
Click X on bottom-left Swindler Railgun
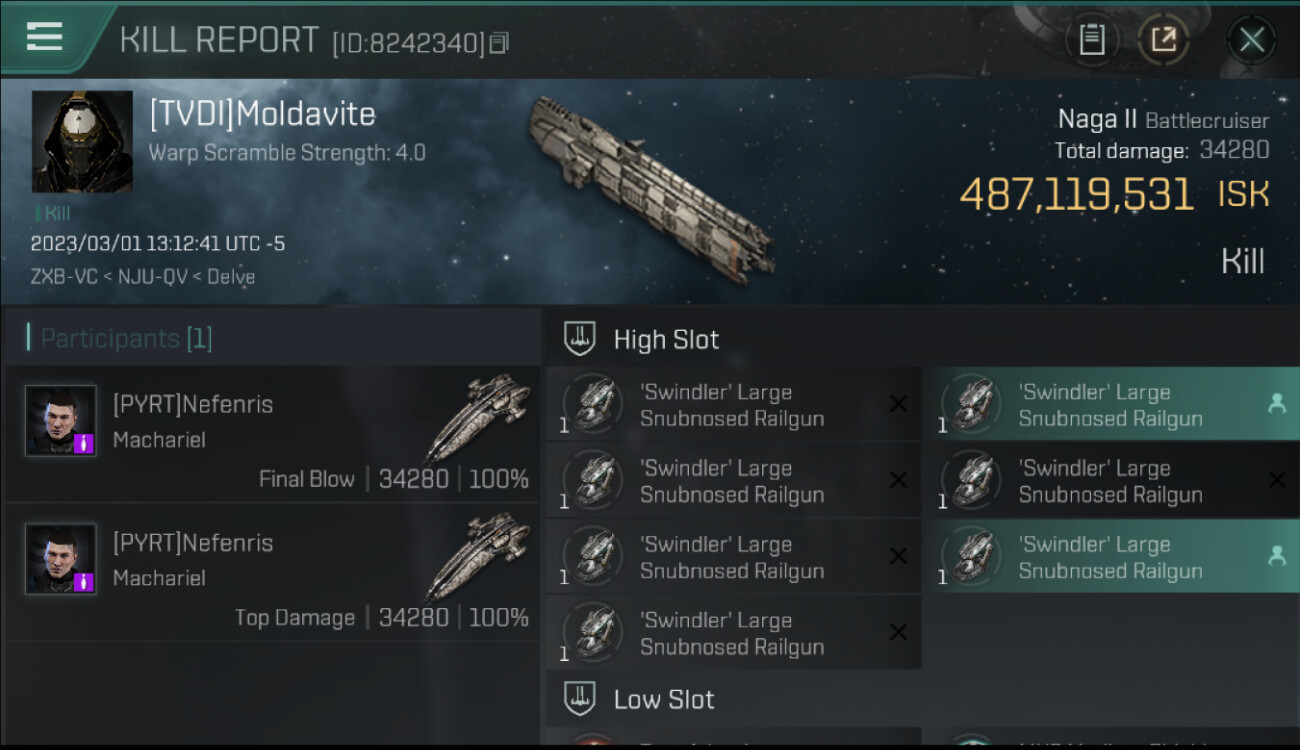point(898,632)
